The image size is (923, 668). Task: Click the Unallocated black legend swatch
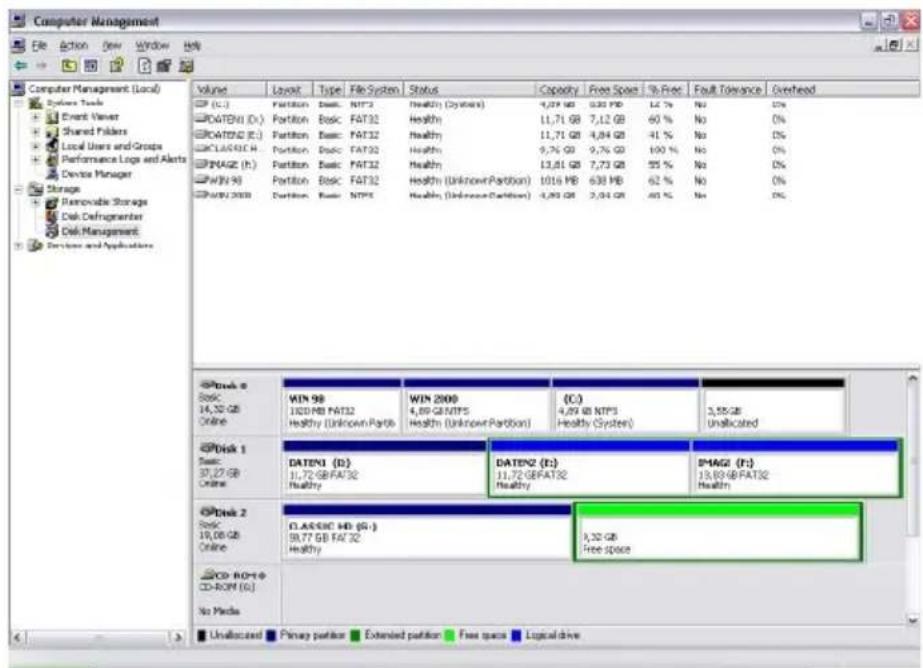click(x=202, y=636)
